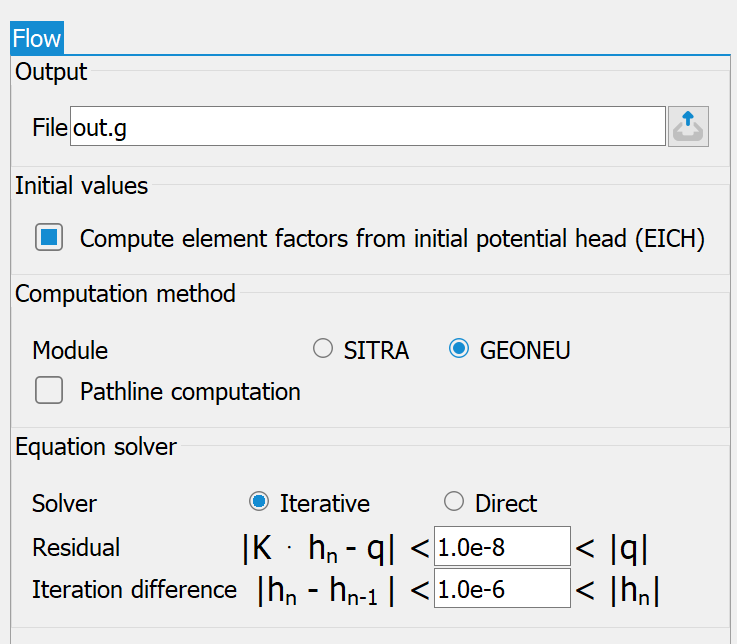737x644 pixels.
Task: Click the Computation method group heading
Action: [x=125, y=294]
